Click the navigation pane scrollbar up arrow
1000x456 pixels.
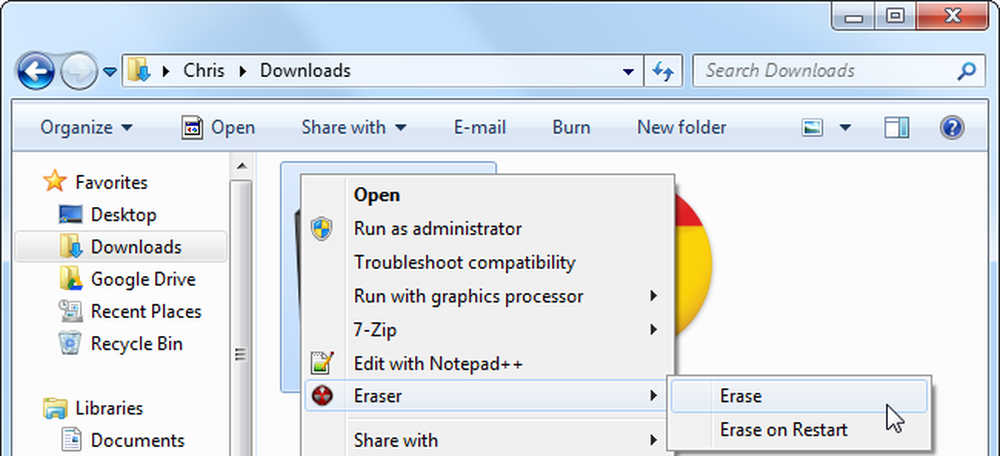point(241,167)
